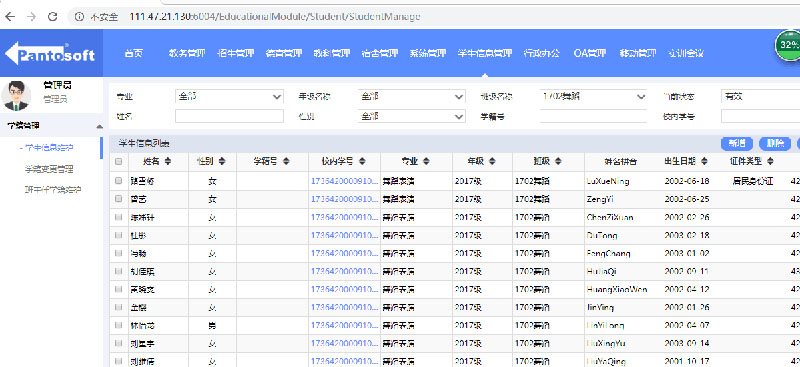The width and height of the screenshot is (800, 367).
Task: Open the 招生管理 top menu
Action: click(x=235, y=53)
